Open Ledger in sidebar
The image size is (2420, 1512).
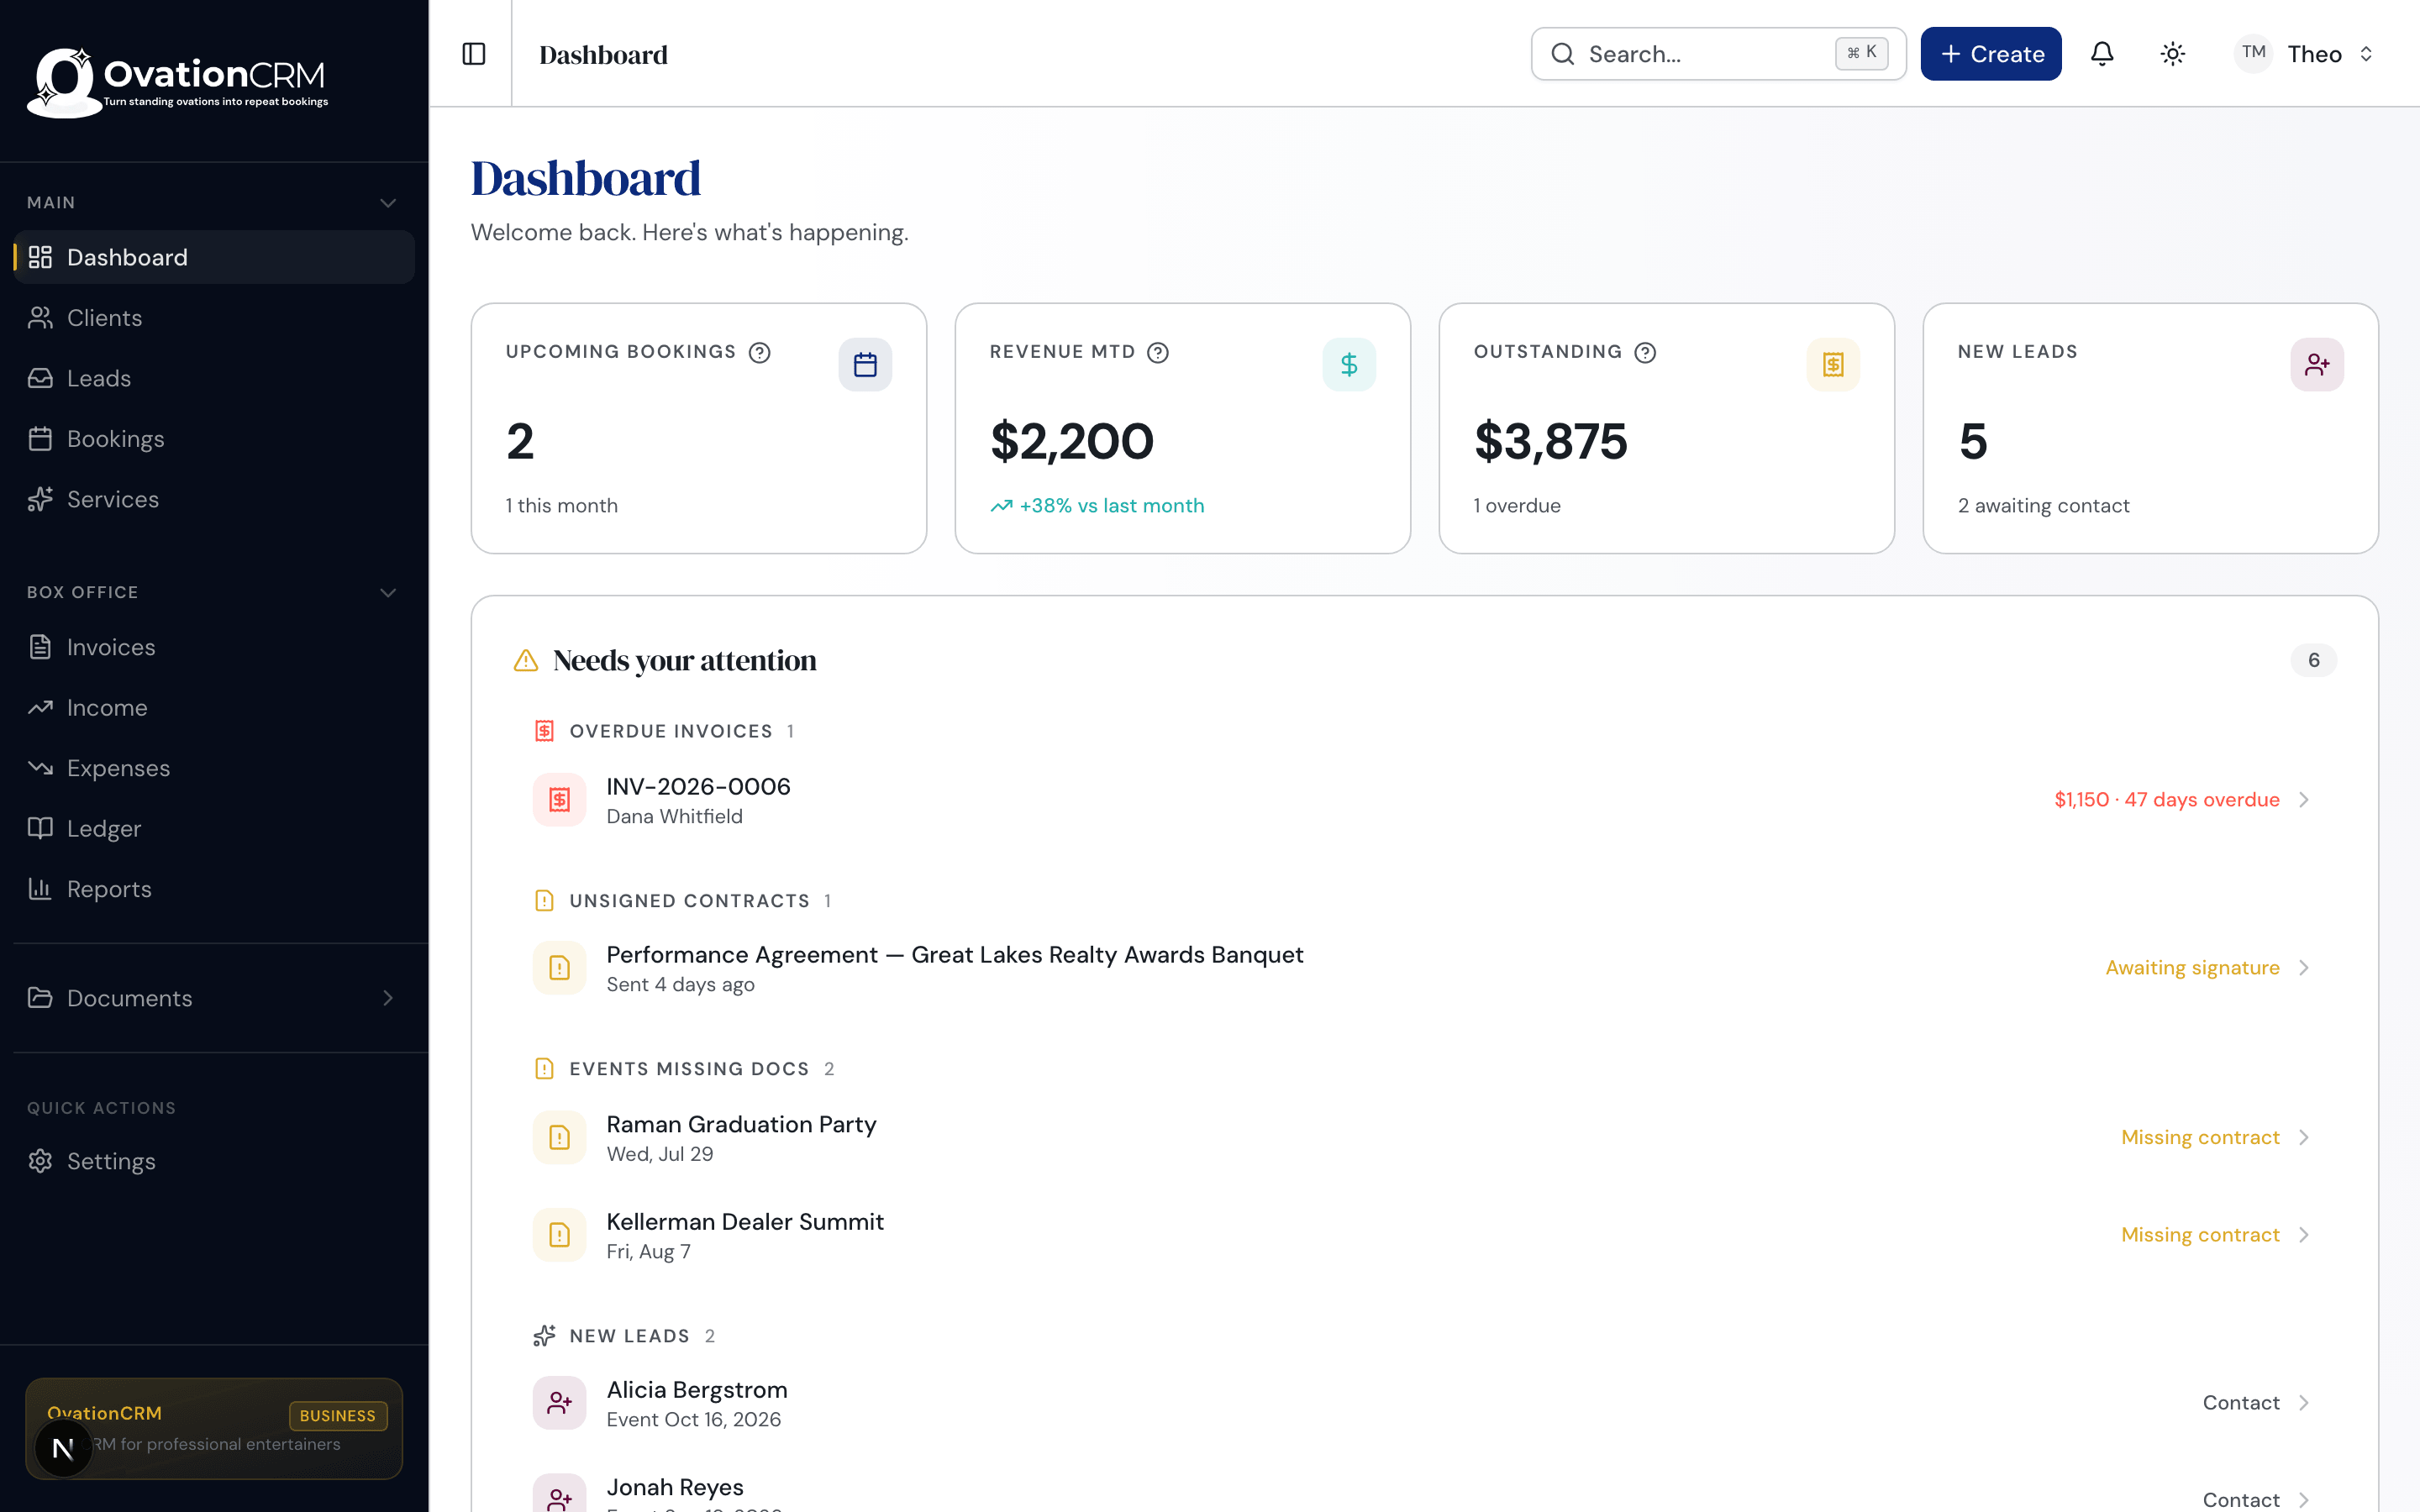(x=214, y=829)
